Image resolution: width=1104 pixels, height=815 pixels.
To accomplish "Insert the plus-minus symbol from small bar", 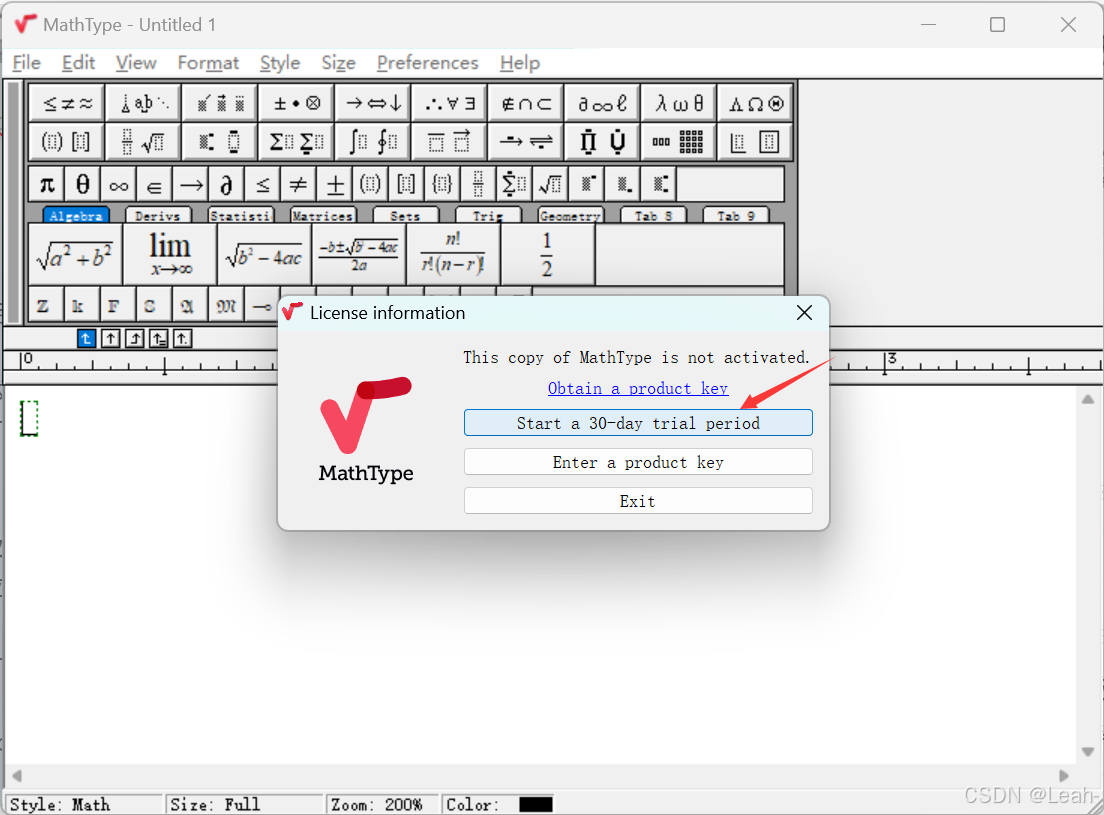I will [x=334, y=184].
